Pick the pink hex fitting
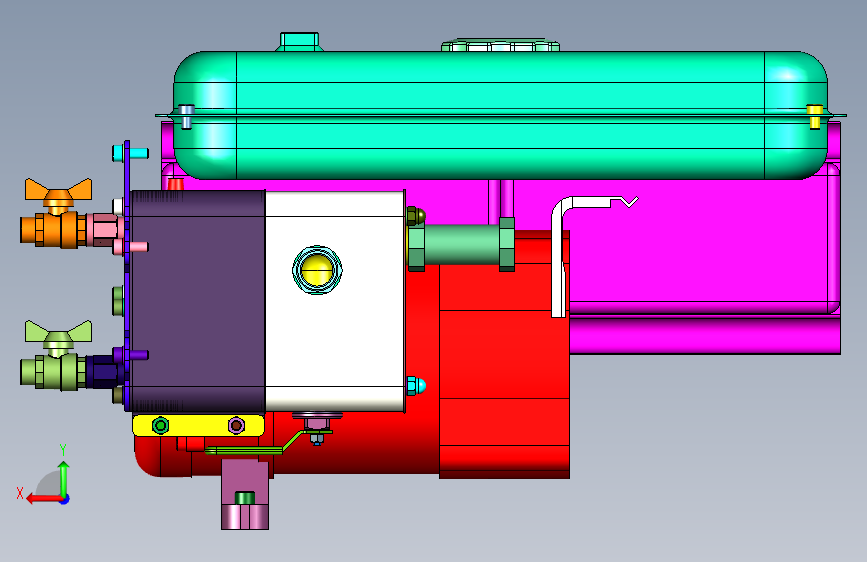This screenshot has width=867, height=562. [x=104, y=229]
